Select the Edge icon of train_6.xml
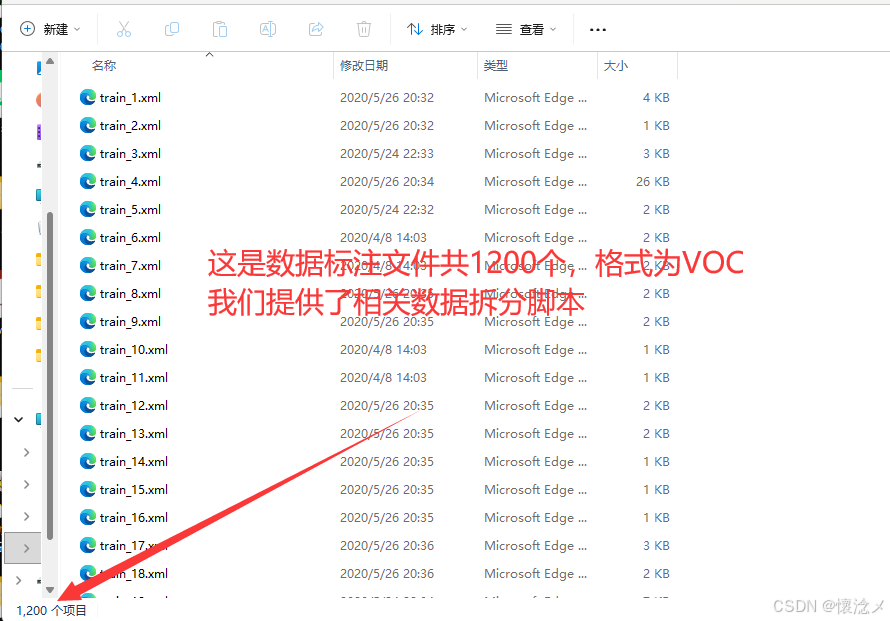The image size is (890, 621). 88,237
